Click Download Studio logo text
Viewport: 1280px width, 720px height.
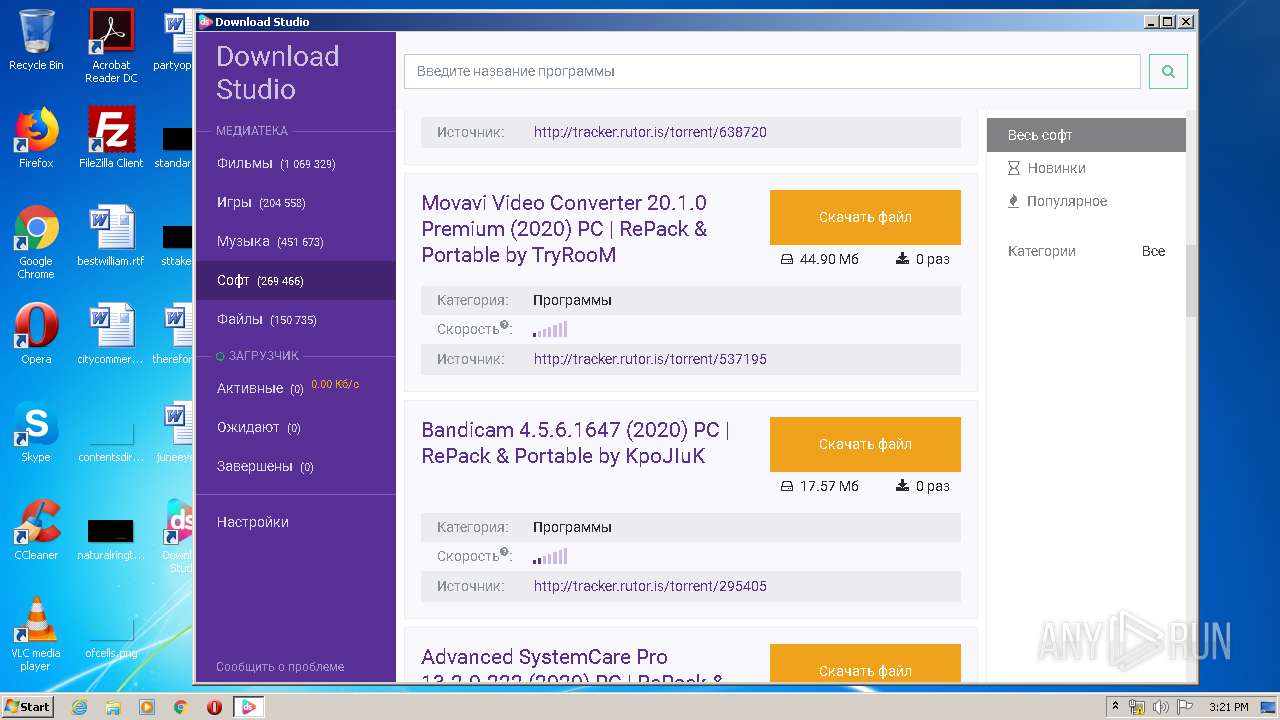[278, 73]
